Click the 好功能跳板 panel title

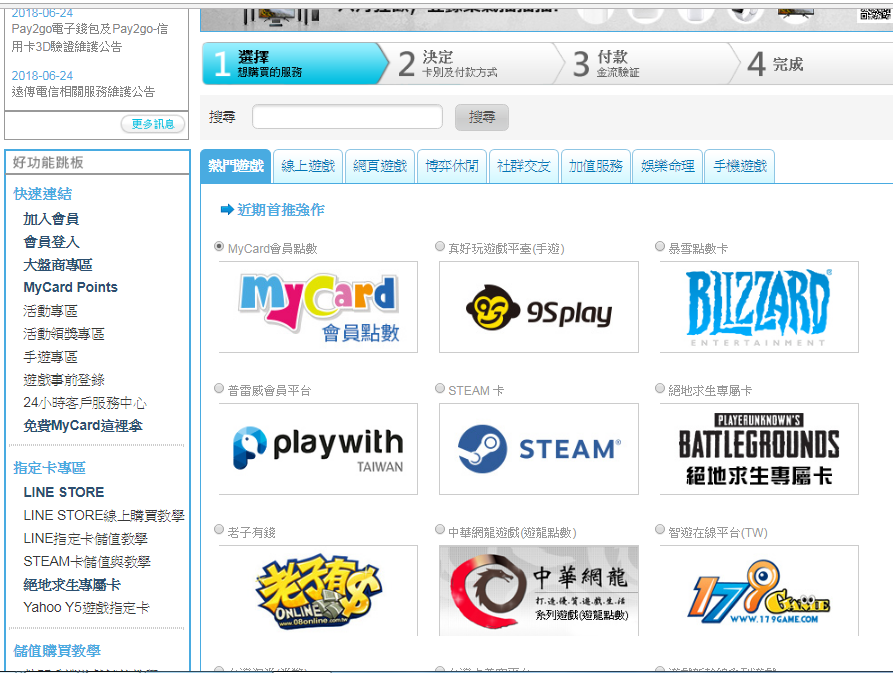[48, 163]
